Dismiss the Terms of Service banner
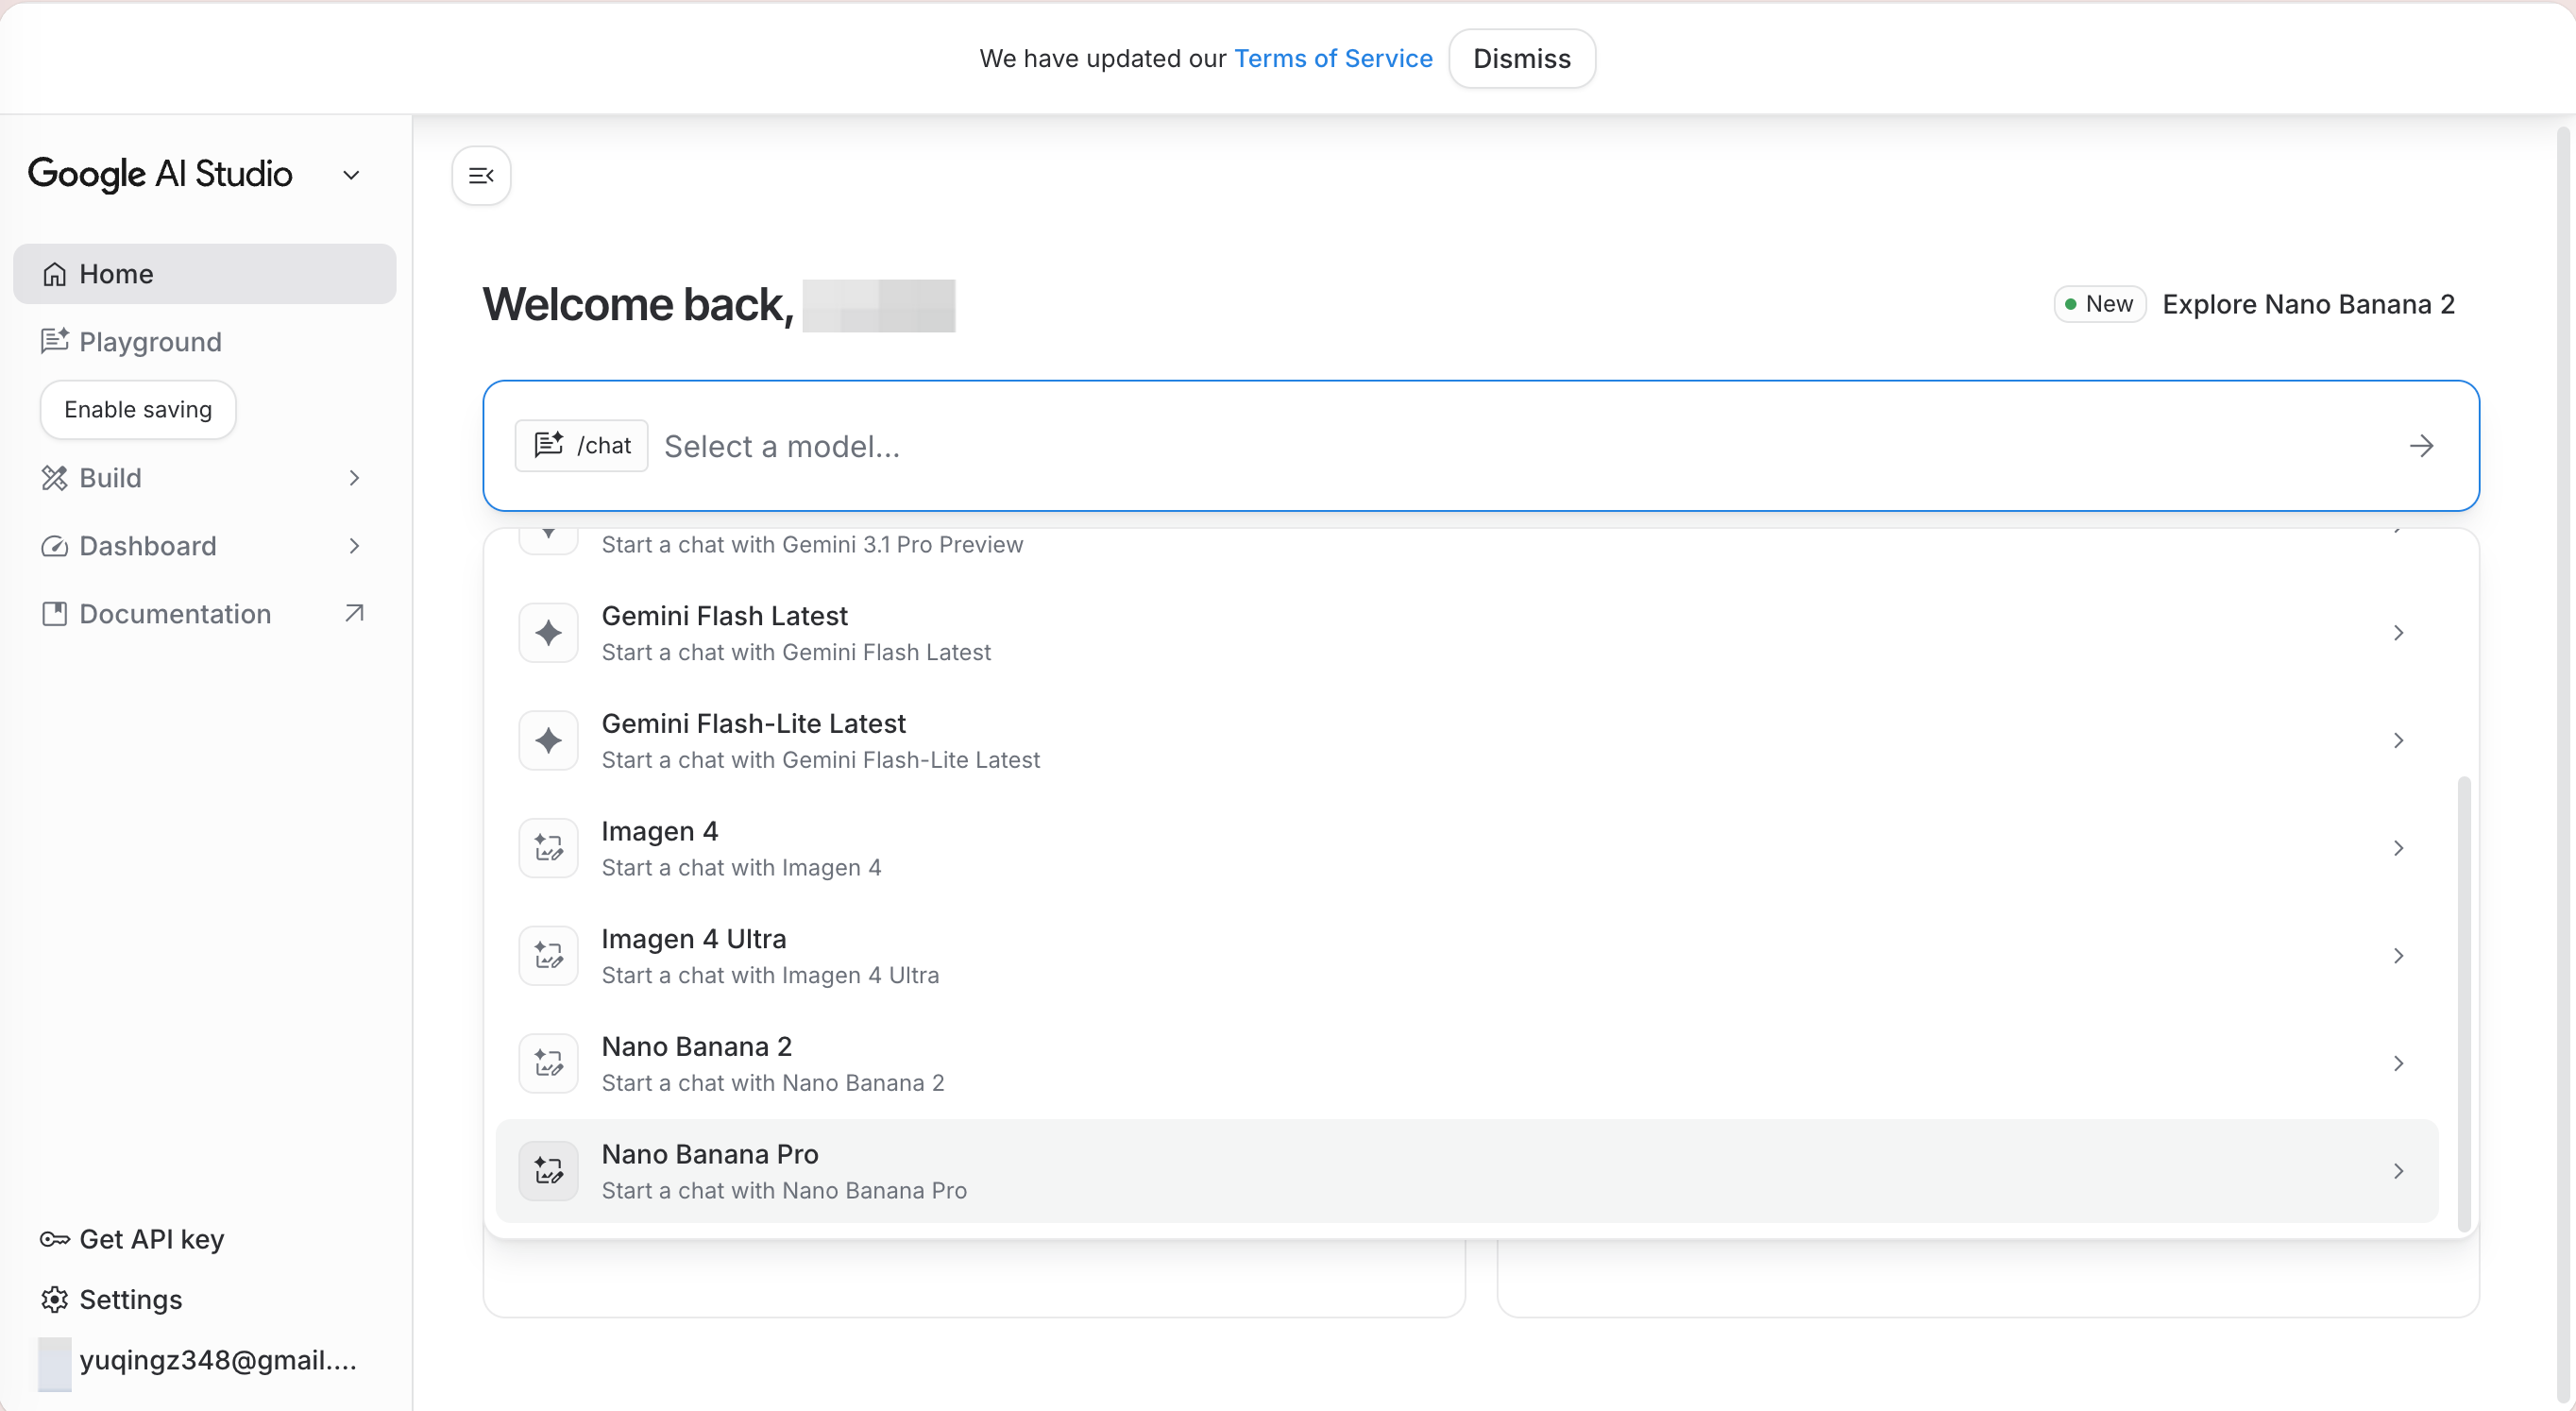Viewport: 2576px width, 1411px height. [1521, 58]
